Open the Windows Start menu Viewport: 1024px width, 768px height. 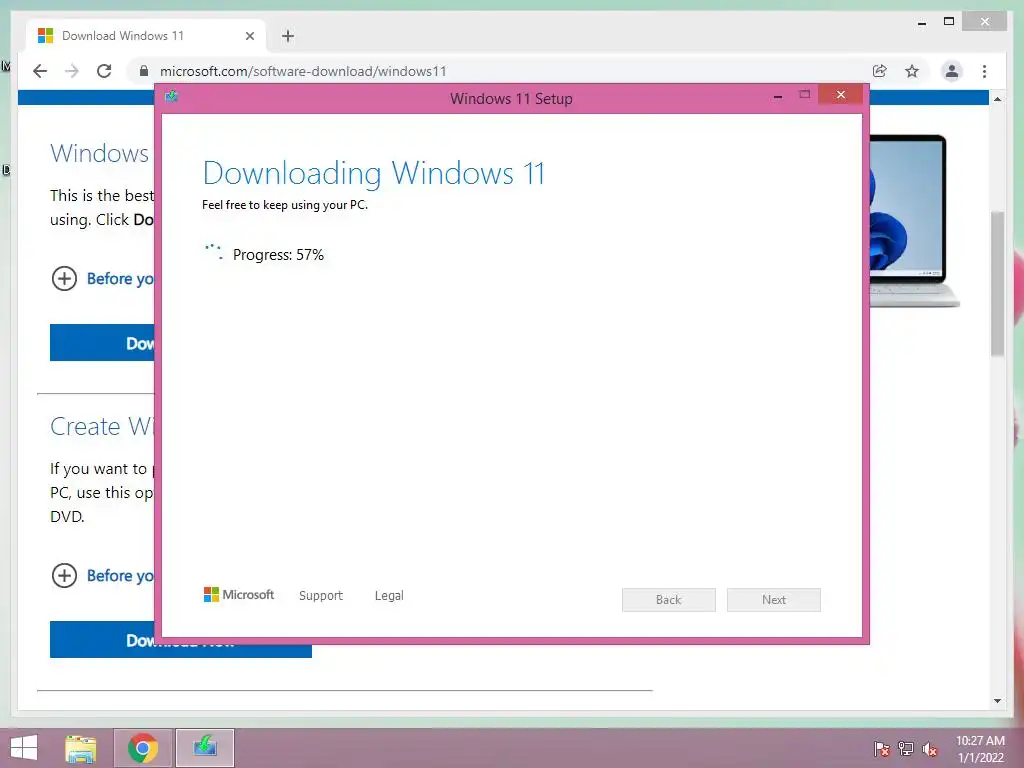[x=24, y=748]
